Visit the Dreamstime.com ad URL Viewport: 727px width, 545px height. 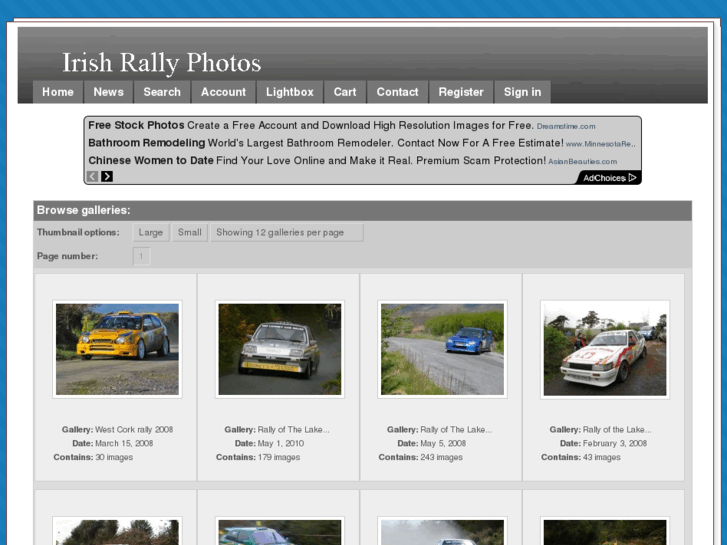(566, 126)
